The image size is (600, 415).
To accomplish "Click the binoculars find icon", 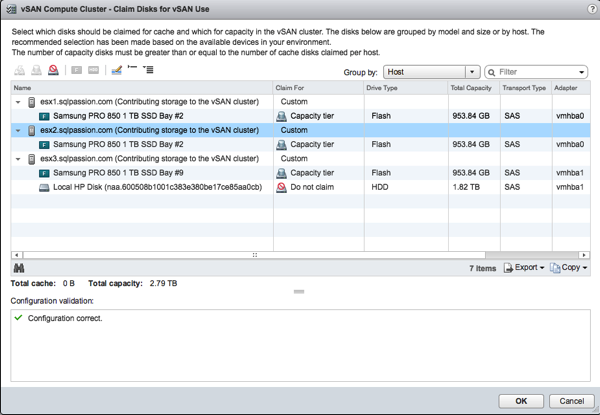I will 19,268.
